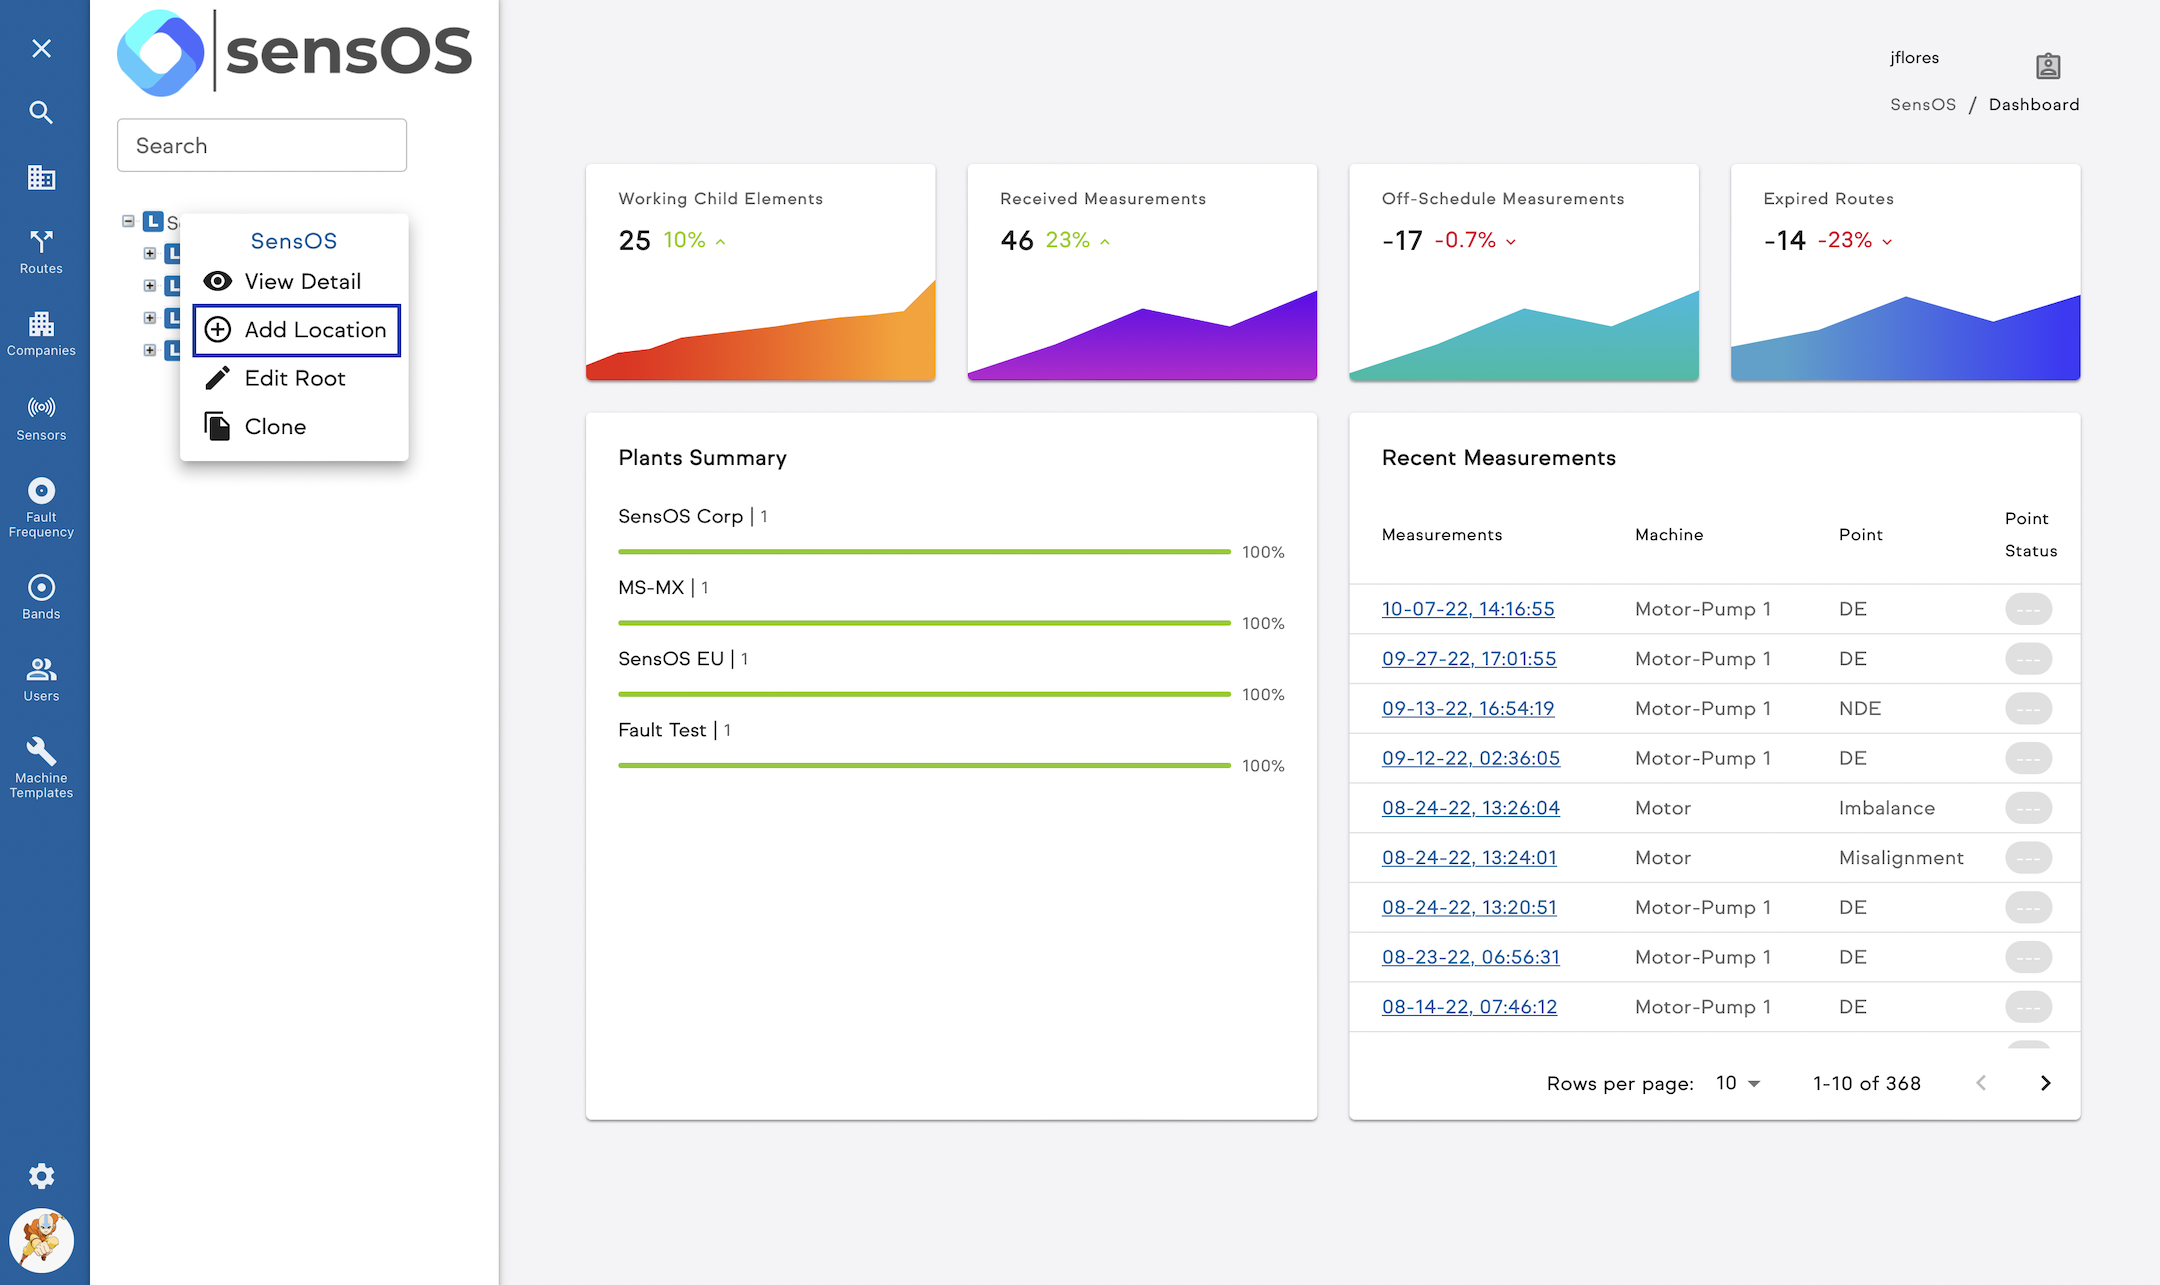The width and height of the screenshot is (2160, 1285).
Task: Open the Expired Routes card
Action: [1905, 272]
